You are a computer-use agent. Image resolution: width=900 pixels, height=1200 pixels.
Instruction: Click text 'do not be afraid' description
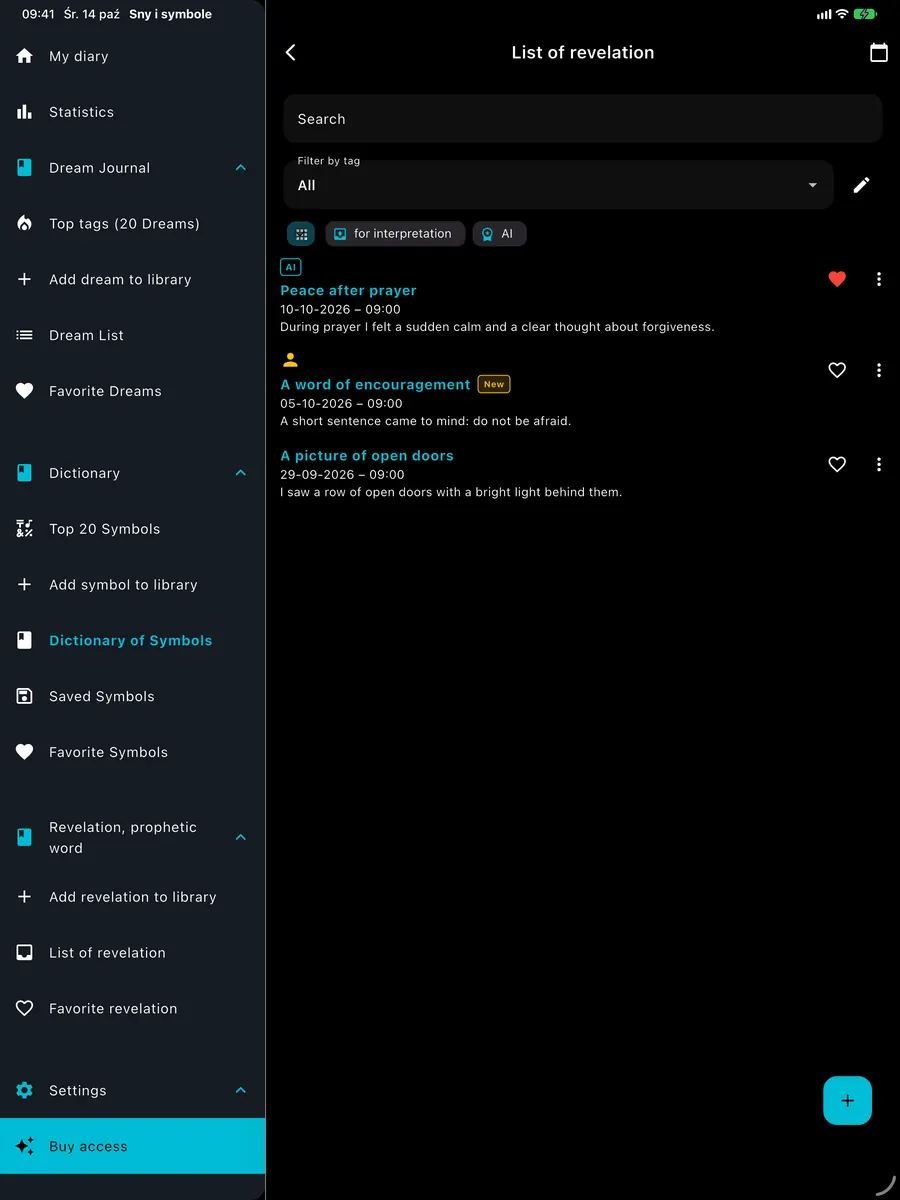tap(425, 421)
